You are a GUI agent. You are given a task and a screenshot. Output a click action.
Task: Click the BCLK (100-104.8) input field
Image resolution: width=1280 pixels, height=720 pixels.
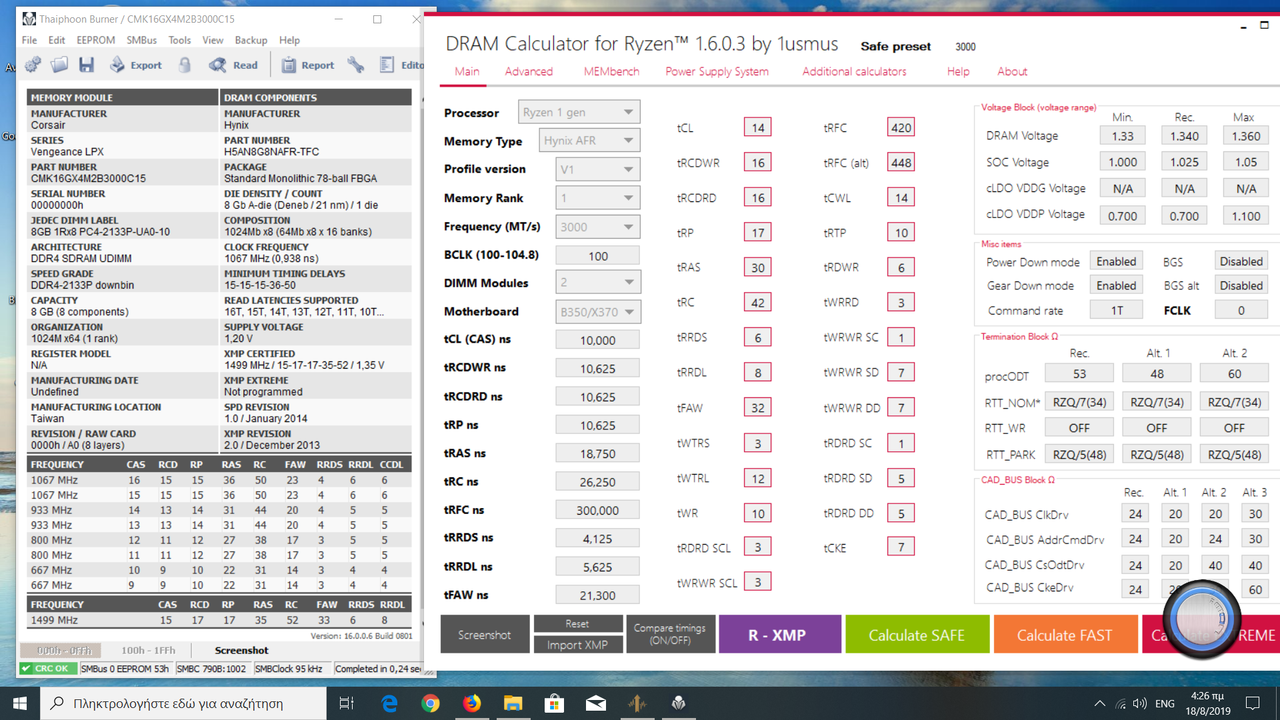[598, 255]
